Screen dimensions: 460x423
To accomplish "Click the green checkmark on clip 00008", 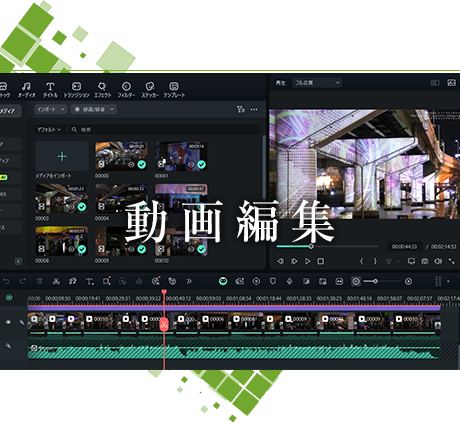I will point(82,249).
